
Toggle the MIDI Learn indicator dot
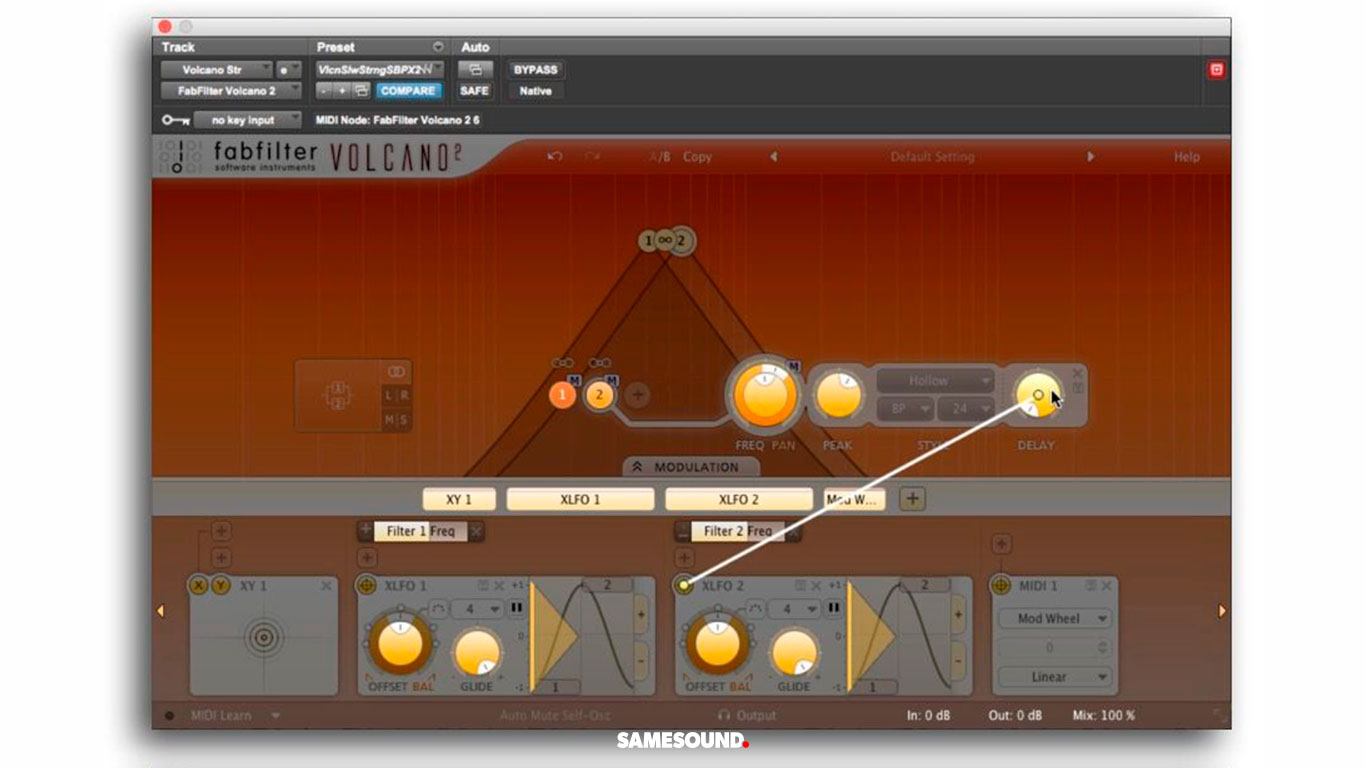[x=168, y=716]
